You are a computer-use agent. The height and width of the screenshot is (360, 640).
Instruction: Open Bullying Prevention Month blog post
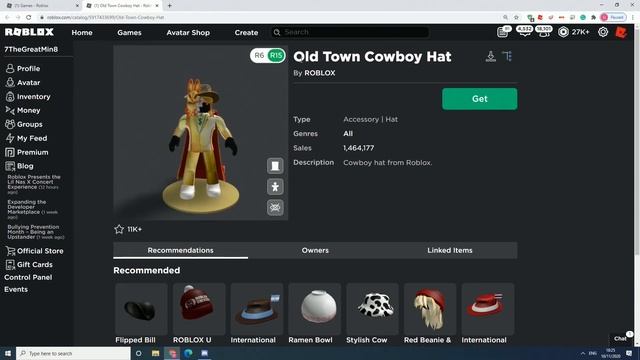pos(36,232)
